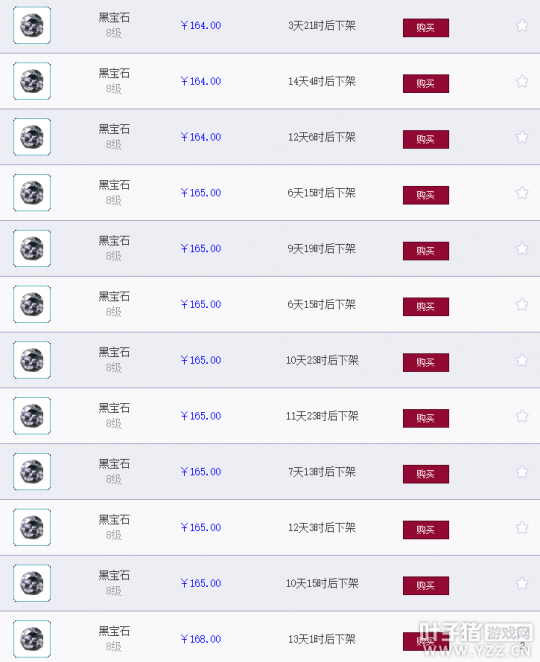
Task: Open the gem icon for the 7天13时 listing
Action: pos(32,472)
